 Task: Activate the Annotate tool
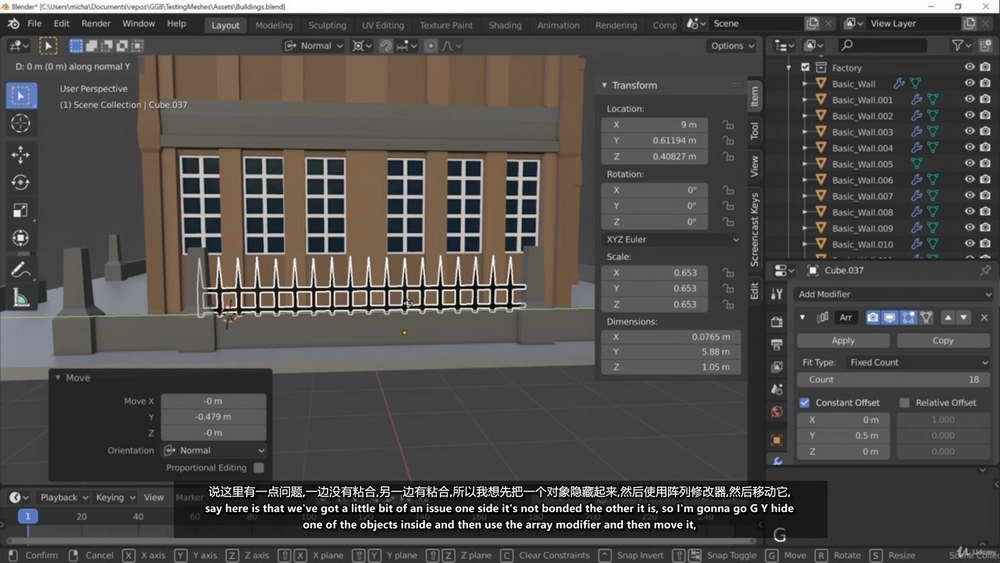click(x=20, y=270)
